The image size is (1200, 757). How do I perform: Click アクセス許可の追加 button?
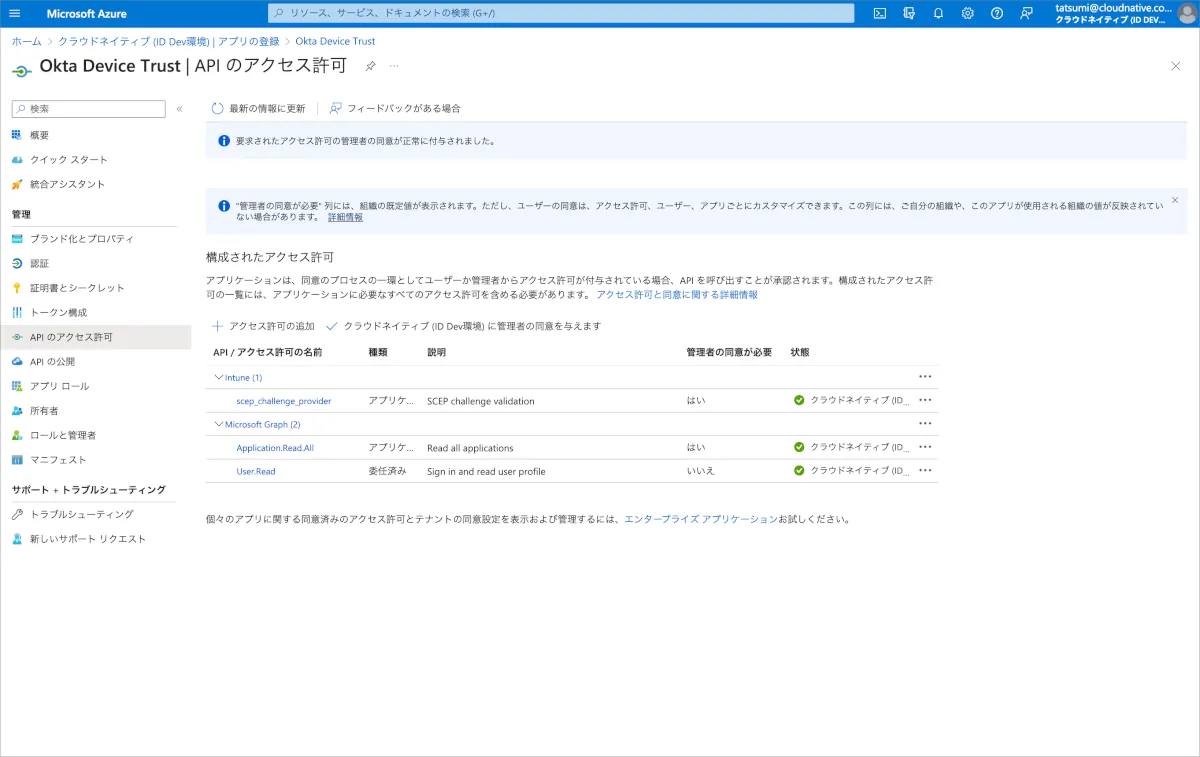pyautogui.click(x=263, y=326)
